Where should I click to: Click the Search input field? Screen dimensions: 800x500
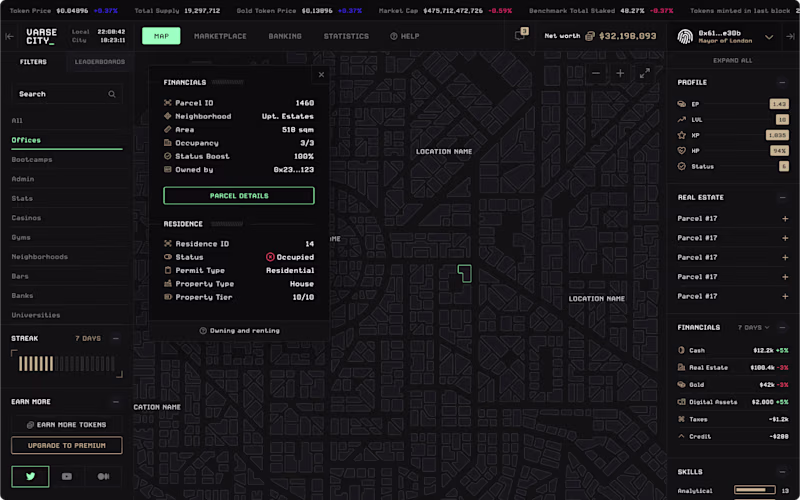[67, 94]
